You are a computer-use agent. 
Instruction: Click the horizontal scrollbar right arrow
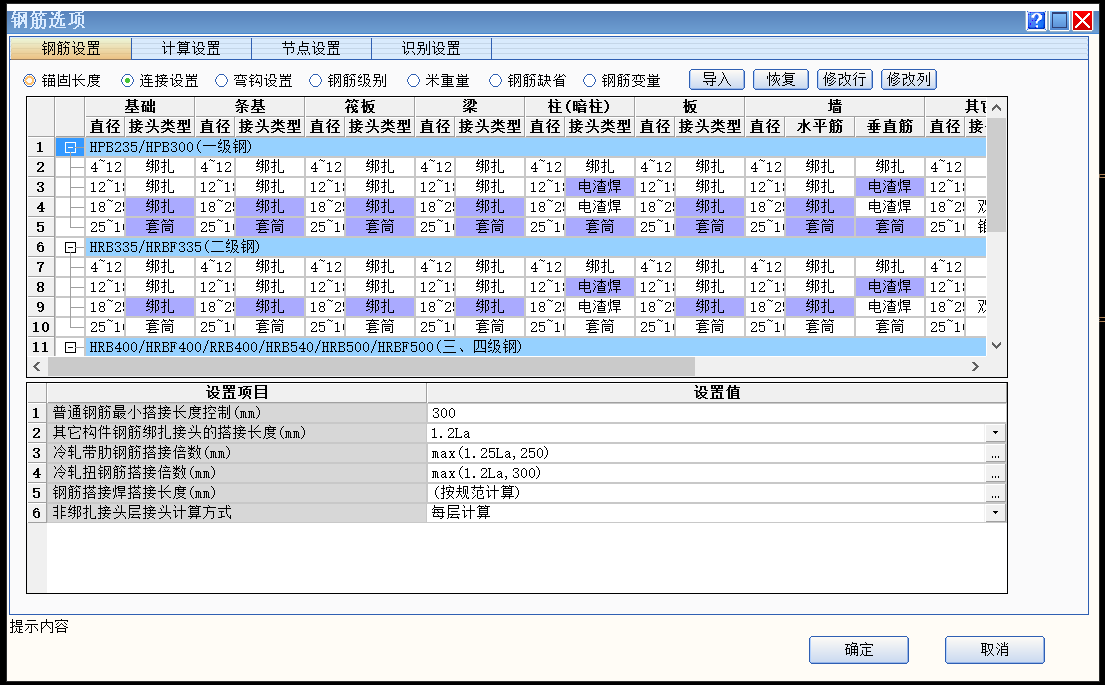coord(975,366)
